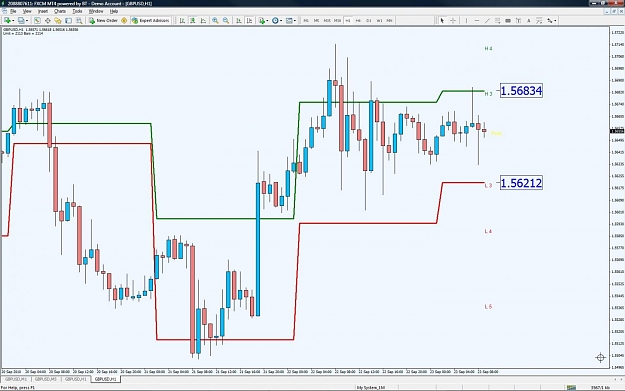Click the 1.56834 H3 price label
The height and width of the screenshot is (391, 625).
point(521,91)
